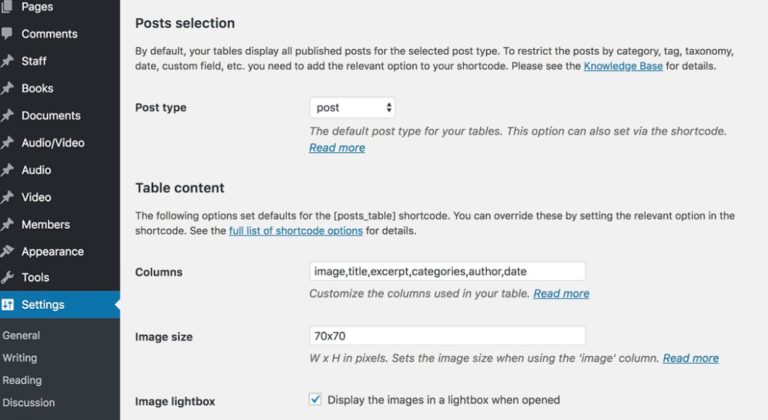Click Read more beside Columns description
This screenshot has height=420, width=768.
(561, 293)
